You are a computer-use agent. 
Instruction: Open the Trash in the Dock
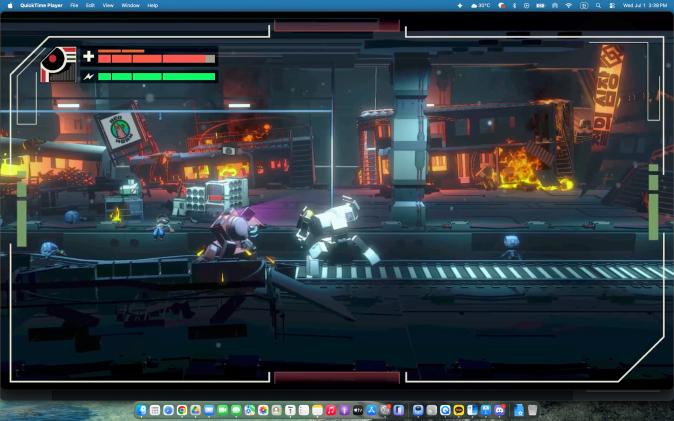(x=532, y=410)
